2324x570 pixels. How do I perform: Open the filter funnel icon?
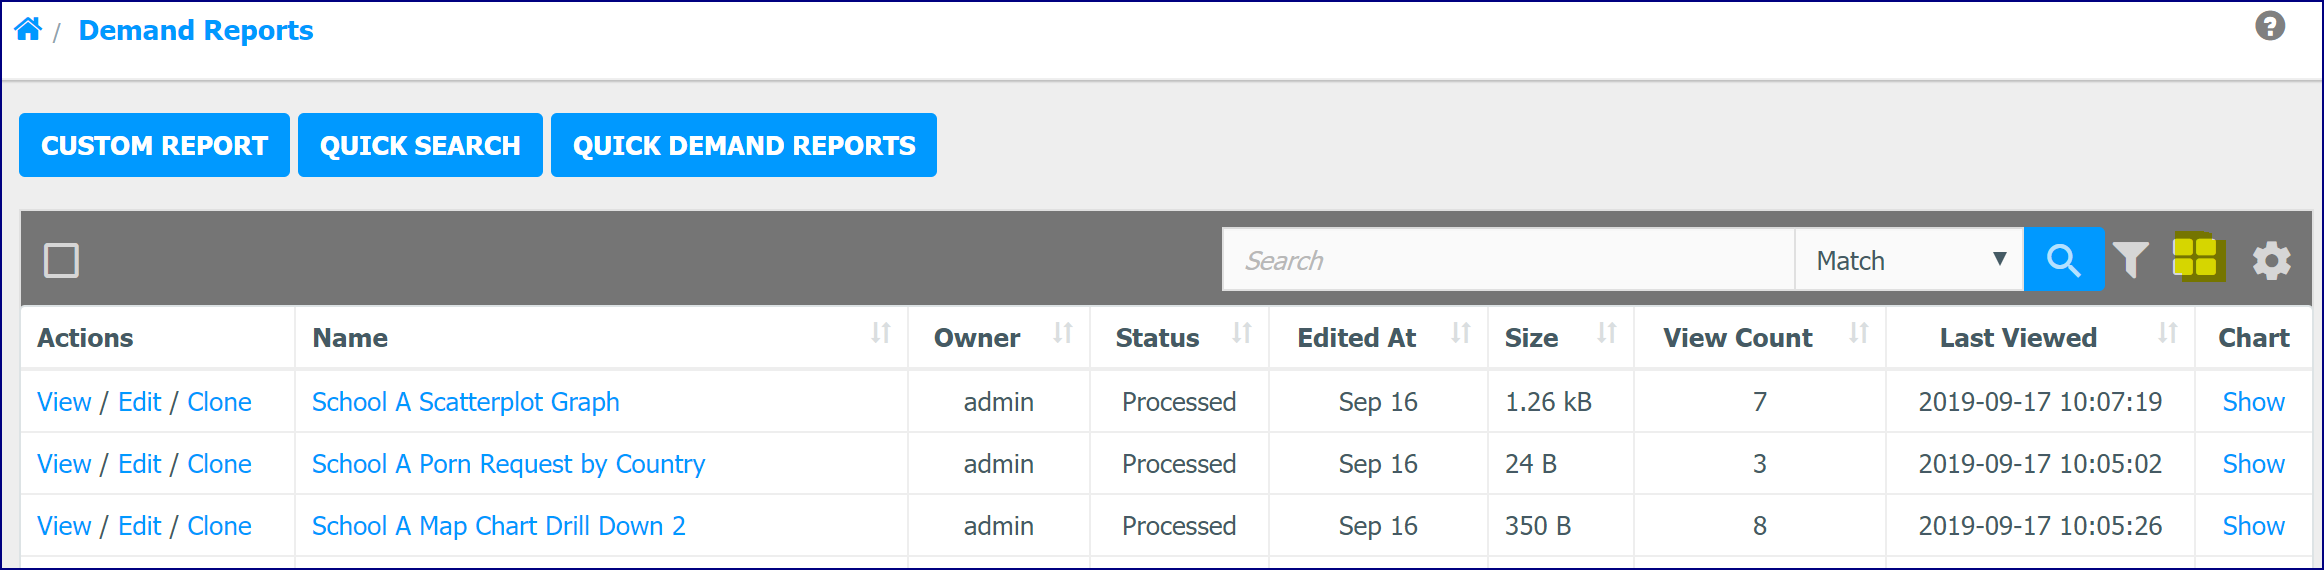pyautogui.click(x=2130, y=260)
